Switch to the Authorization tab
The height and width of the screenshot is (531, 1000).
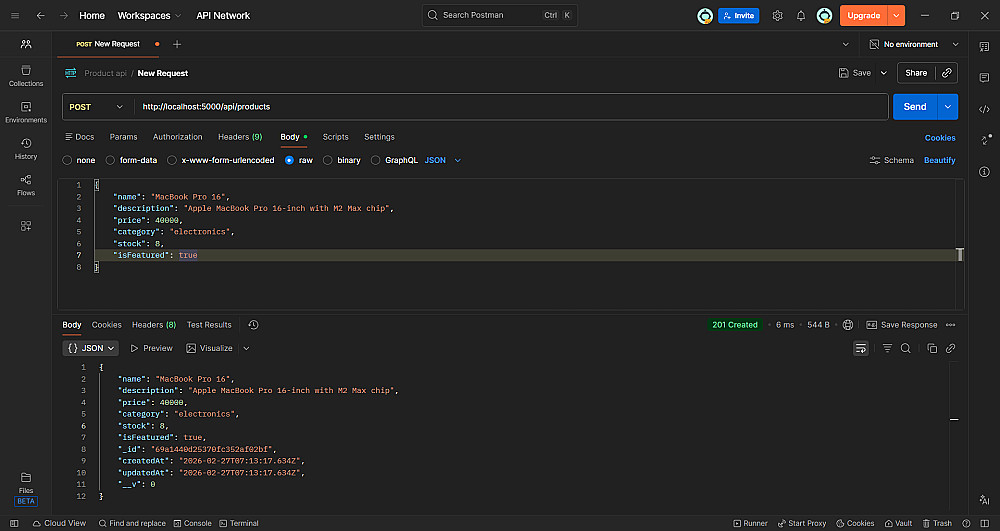[x=177, y=137]
